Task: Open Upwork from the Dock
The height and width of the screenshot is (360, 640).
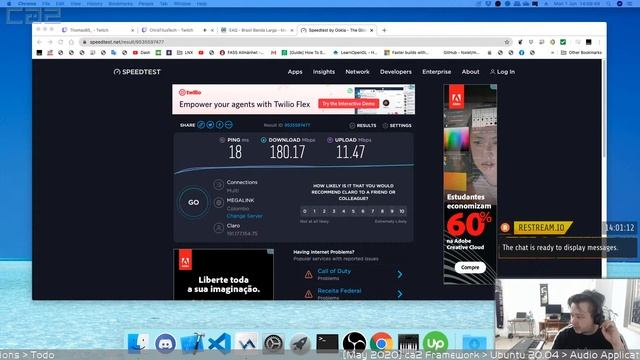Action: coord(435,342)
